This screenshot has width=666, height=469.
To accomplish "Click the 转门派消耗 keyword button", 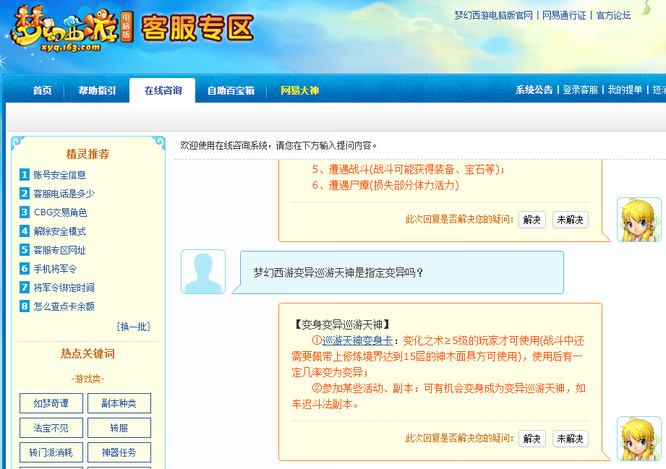I will (x=51, y=452).
